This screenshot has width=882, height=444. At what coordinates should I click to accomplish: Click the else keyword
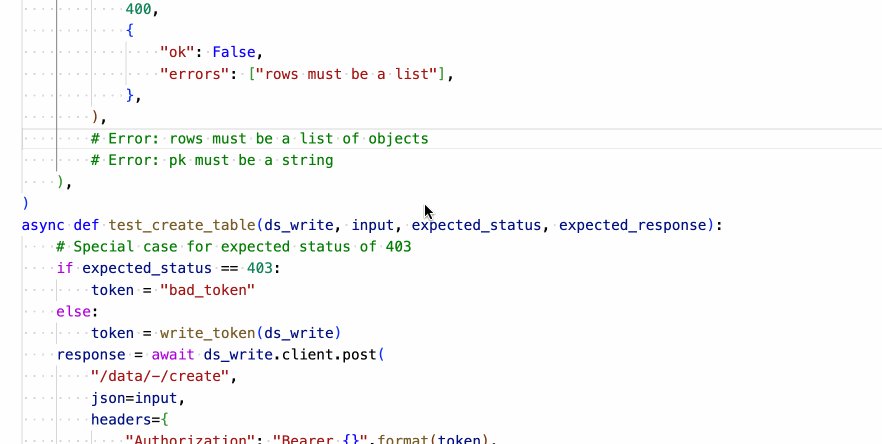(x=73, y=312)
